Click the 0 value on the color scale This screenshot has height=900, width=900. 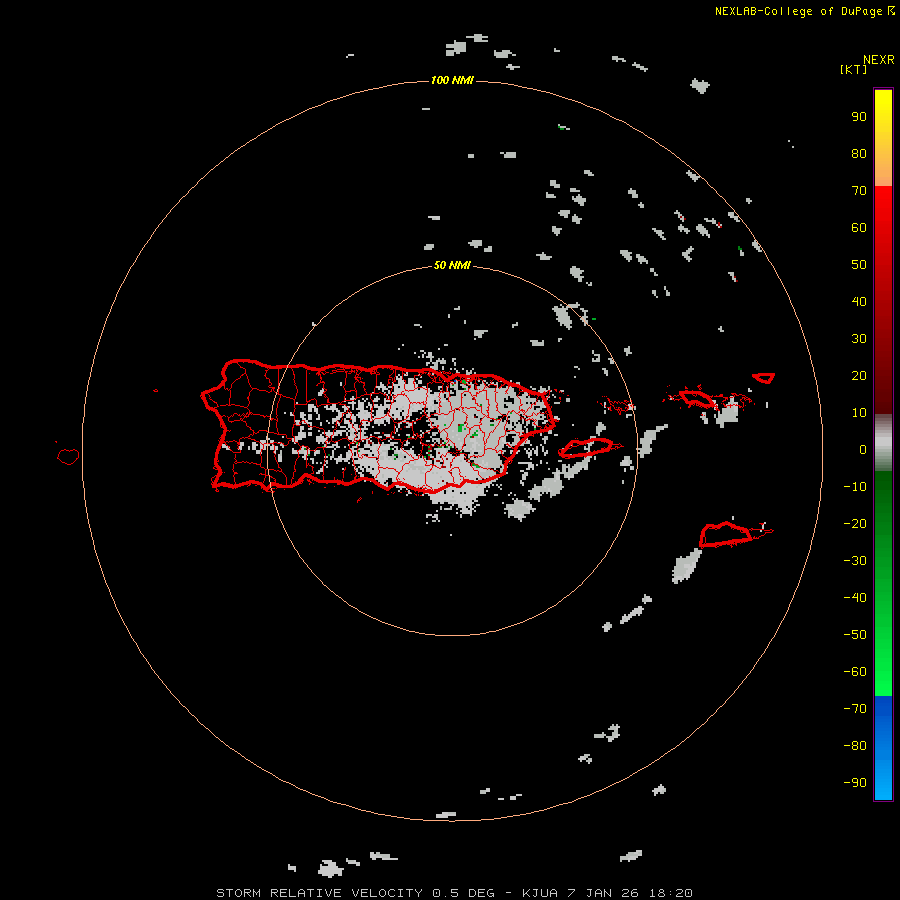pyautogui.click(x=863, y=450)
